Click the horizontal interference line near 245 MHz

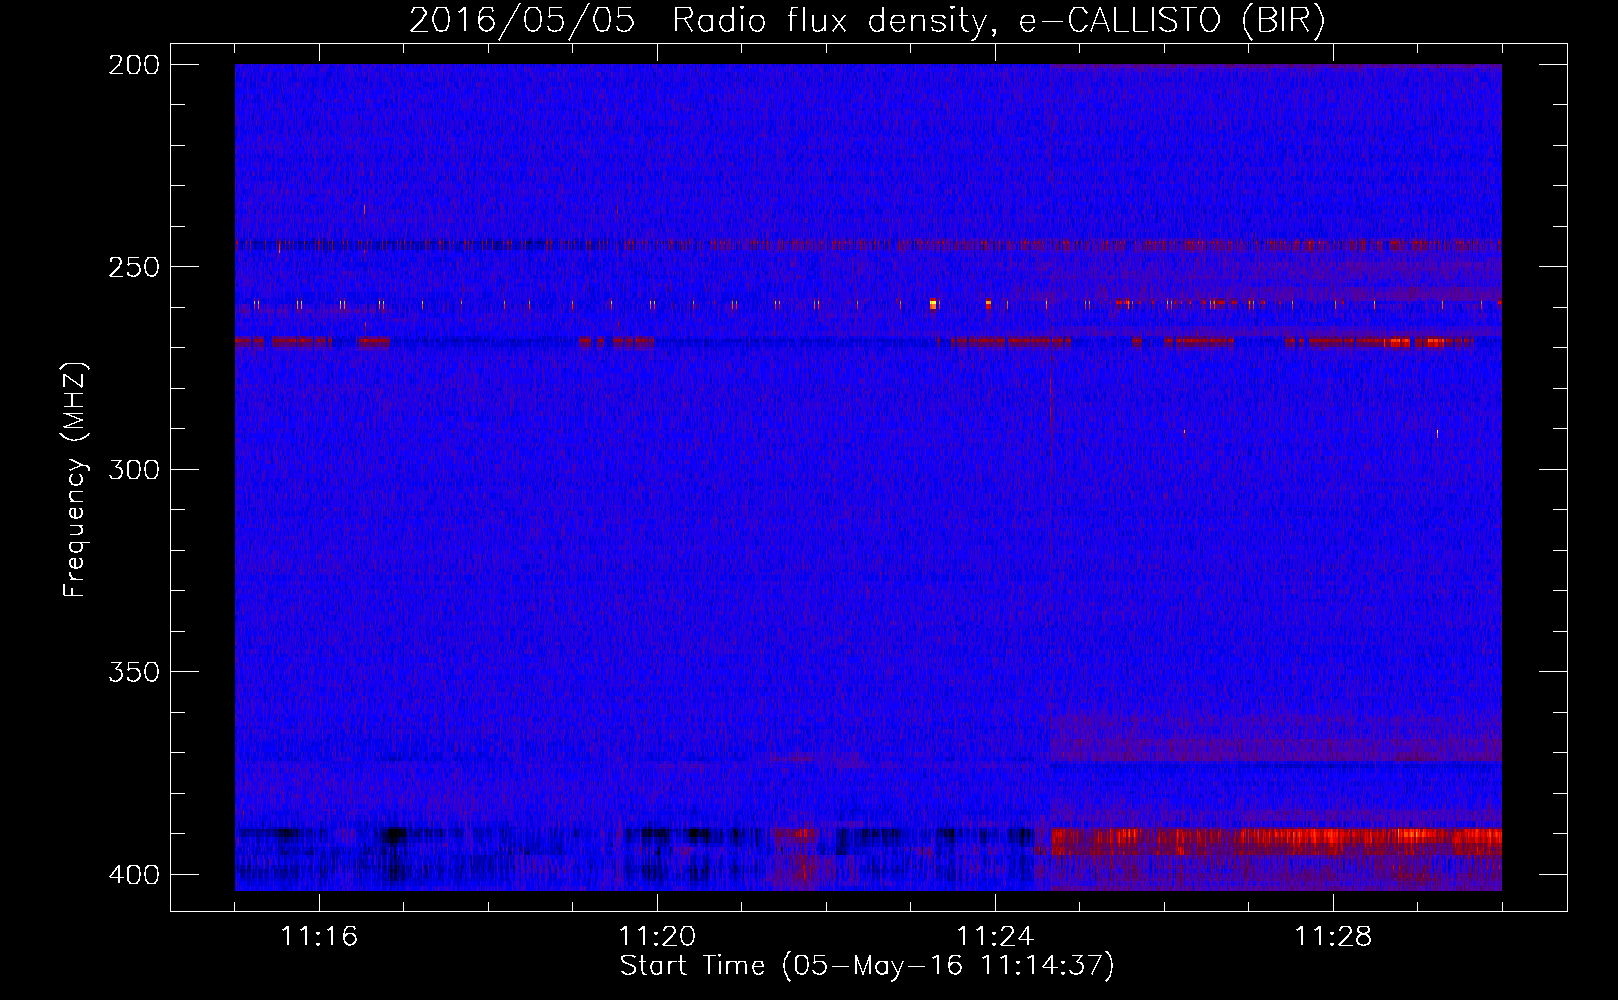click(x=868, y=244)
